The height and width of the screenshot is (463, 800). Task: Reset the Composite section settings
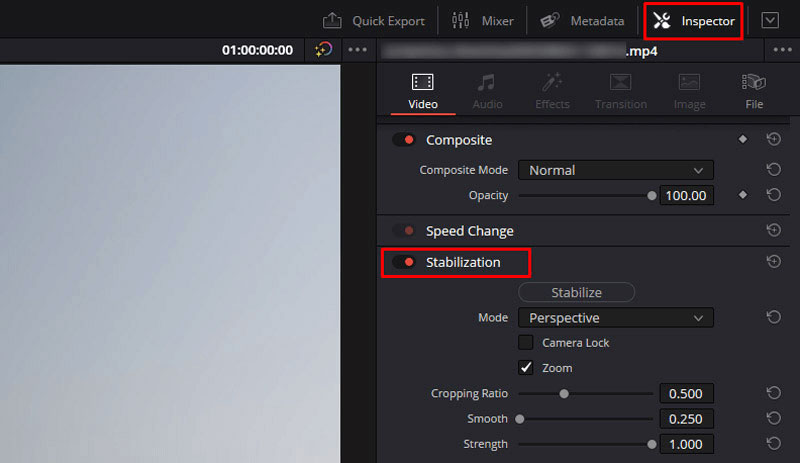pos(773,140)
